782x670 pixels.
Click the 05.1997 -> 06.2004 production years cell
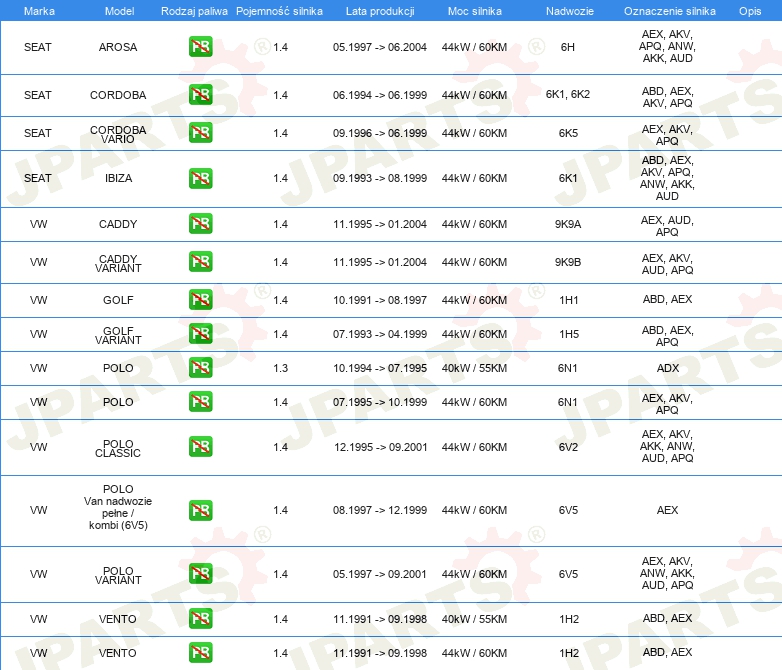coord(380,47)
